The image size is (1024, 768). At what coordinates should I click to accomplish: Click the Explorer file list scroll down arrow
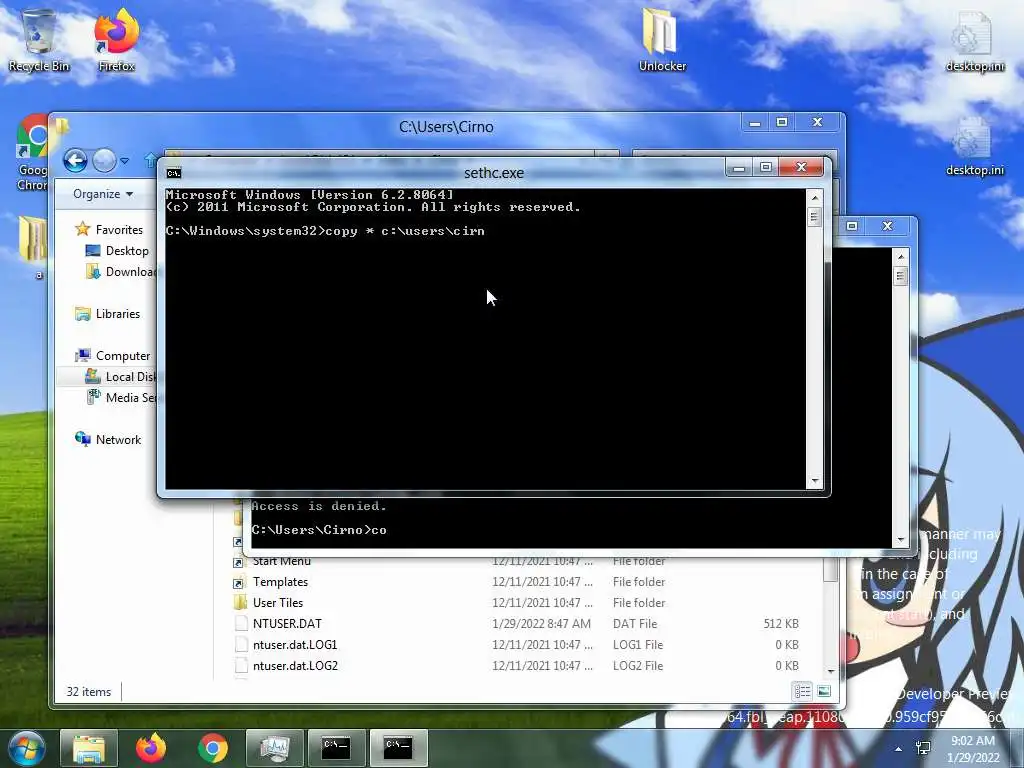[831, 671]
